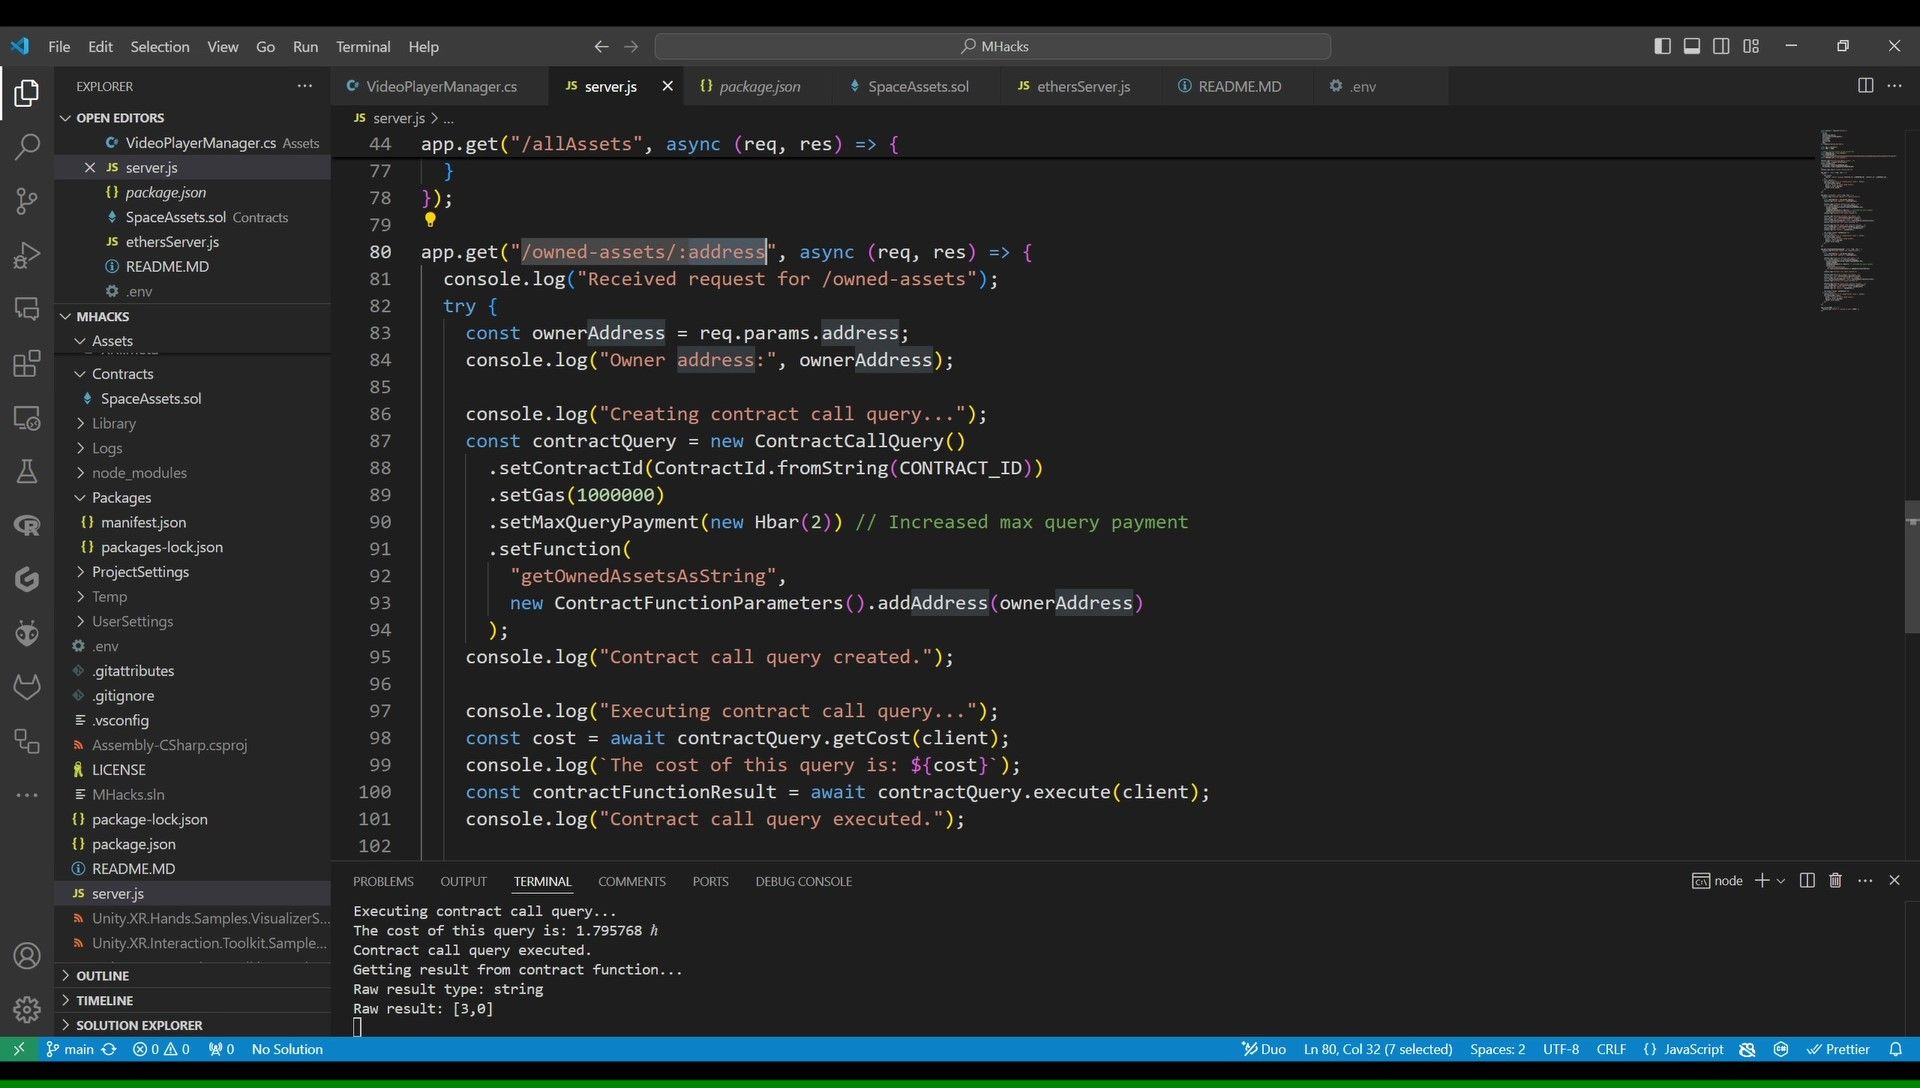Viewport: 1920px width, 1088px height.
Task: Open the Explorer view in the activity bar
Action: click(x=27, y=93)
